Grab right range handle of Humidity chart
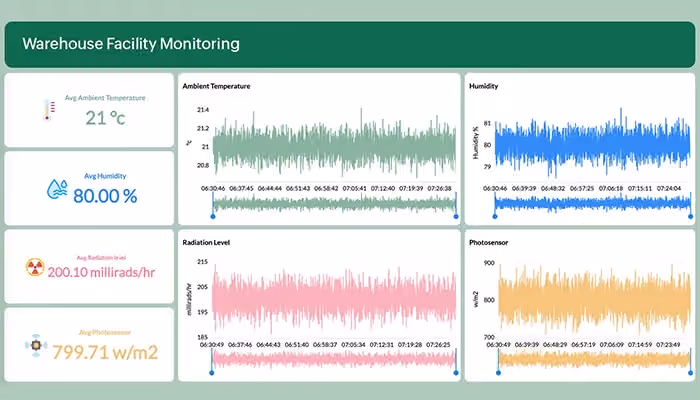 tap(691, 216)
